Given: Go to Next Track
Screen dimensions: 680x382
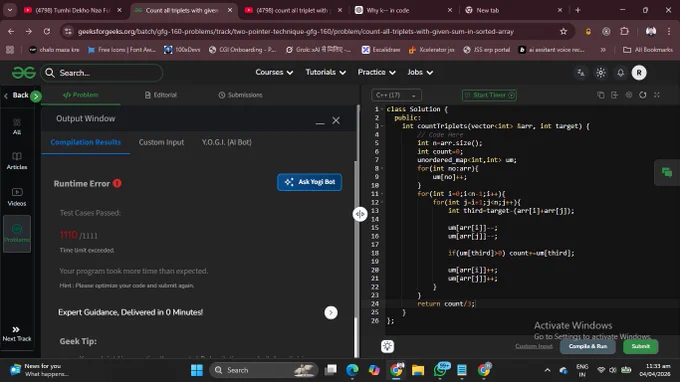Looking at the screenshot, I should coord(16,334).
